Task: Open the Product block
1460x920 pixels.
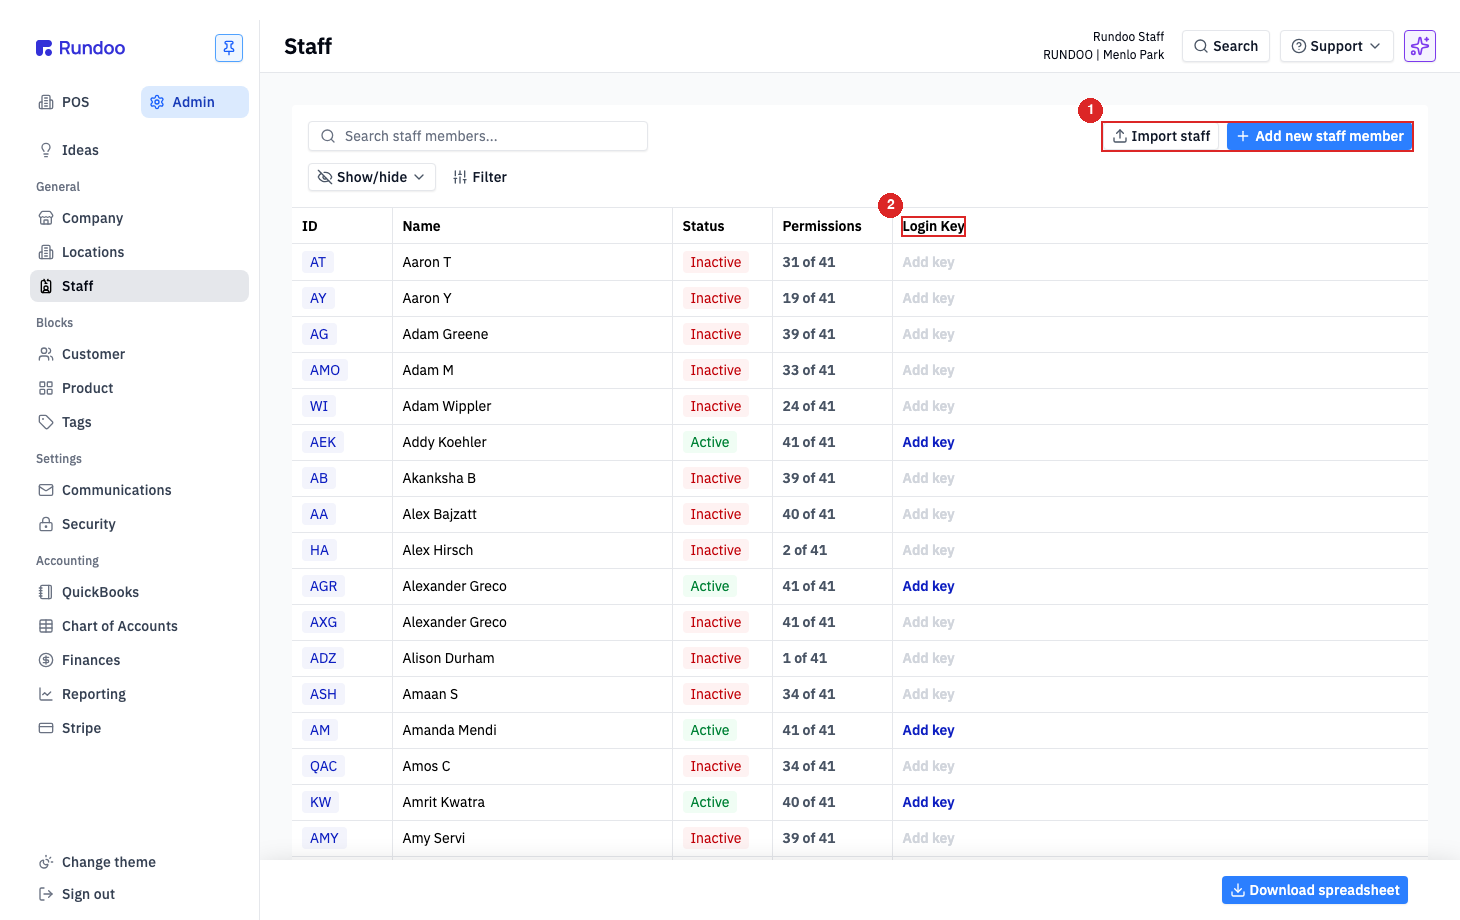Action: click(x=87, y=388)
